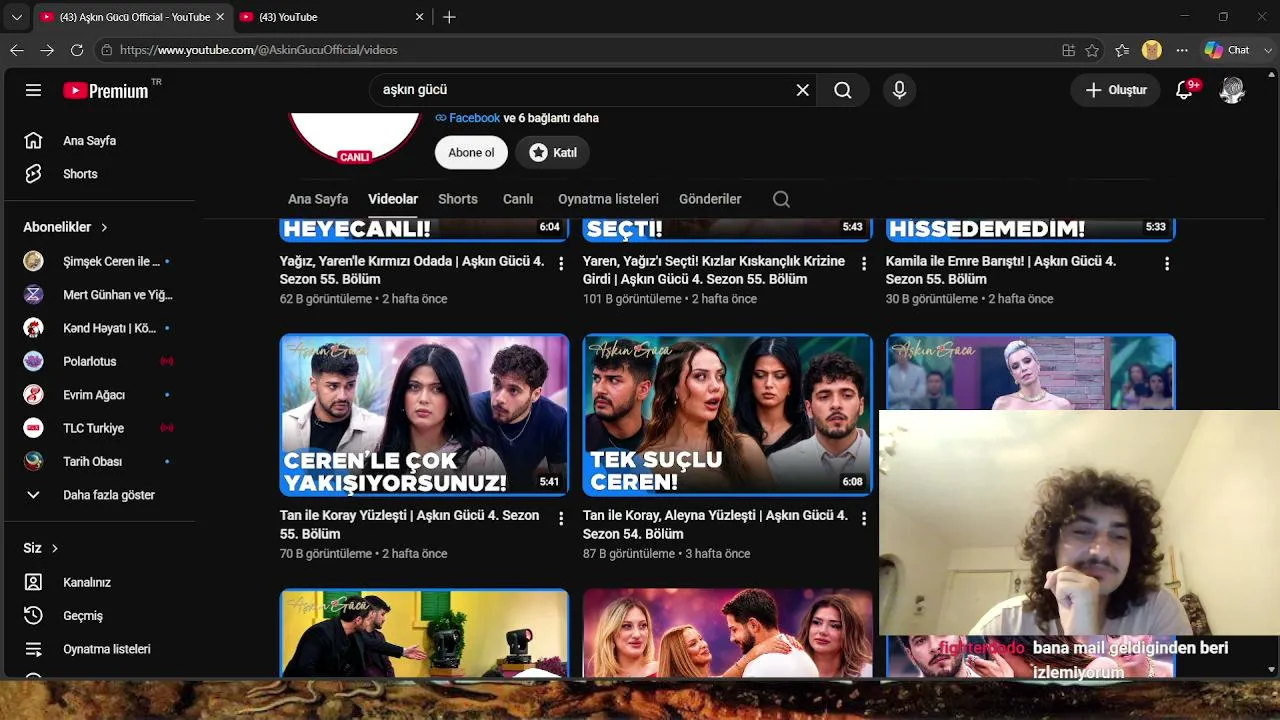The image size is (1280, 720).
Task: Open Şimşek Ceren ile subscription channel
Action: (100, 261)
